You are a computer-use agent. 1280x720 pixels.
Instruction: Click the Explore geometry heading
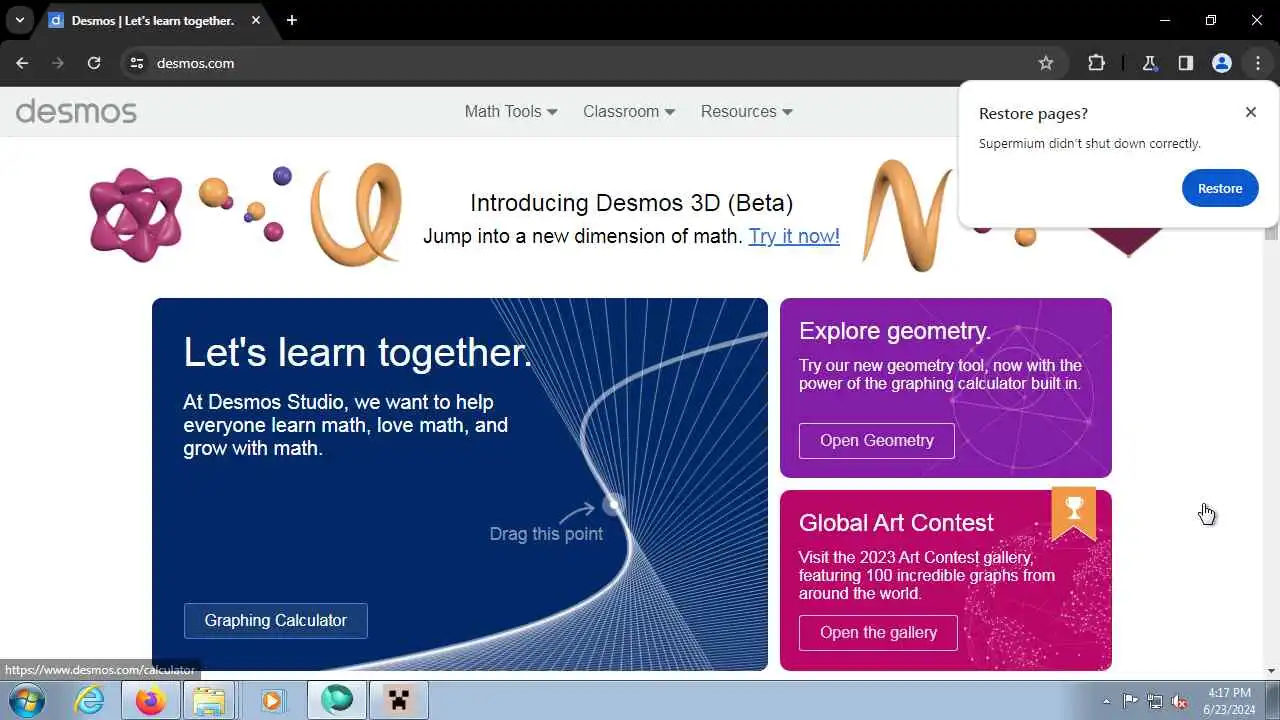pos(895,331)
